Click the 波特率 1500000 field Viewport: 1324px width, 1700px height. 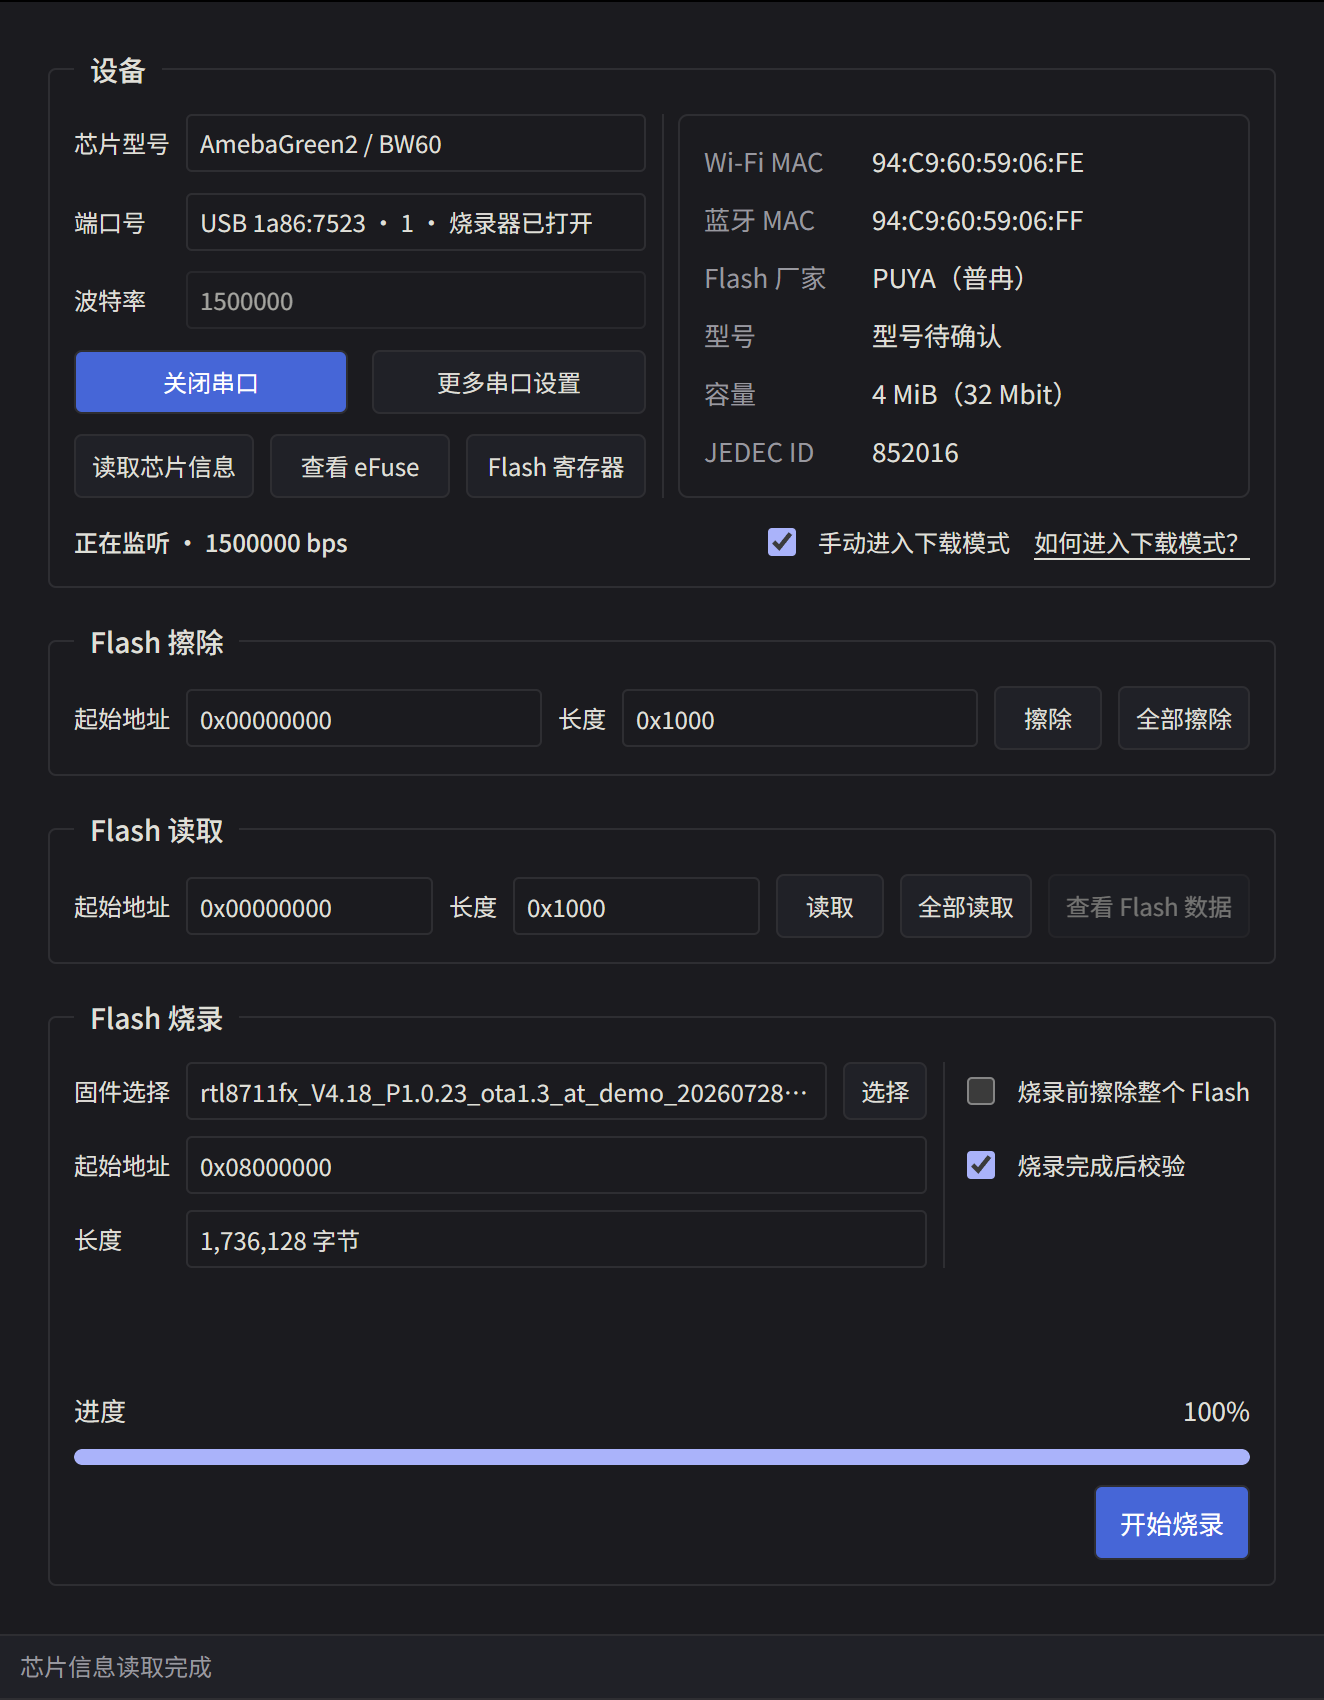tap(416, 300)
